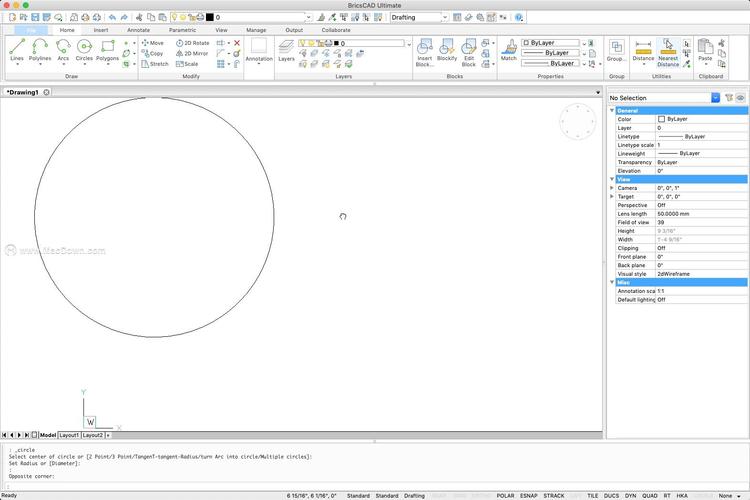Open the ribbon layer list dropdown arrow

point(409,44)
